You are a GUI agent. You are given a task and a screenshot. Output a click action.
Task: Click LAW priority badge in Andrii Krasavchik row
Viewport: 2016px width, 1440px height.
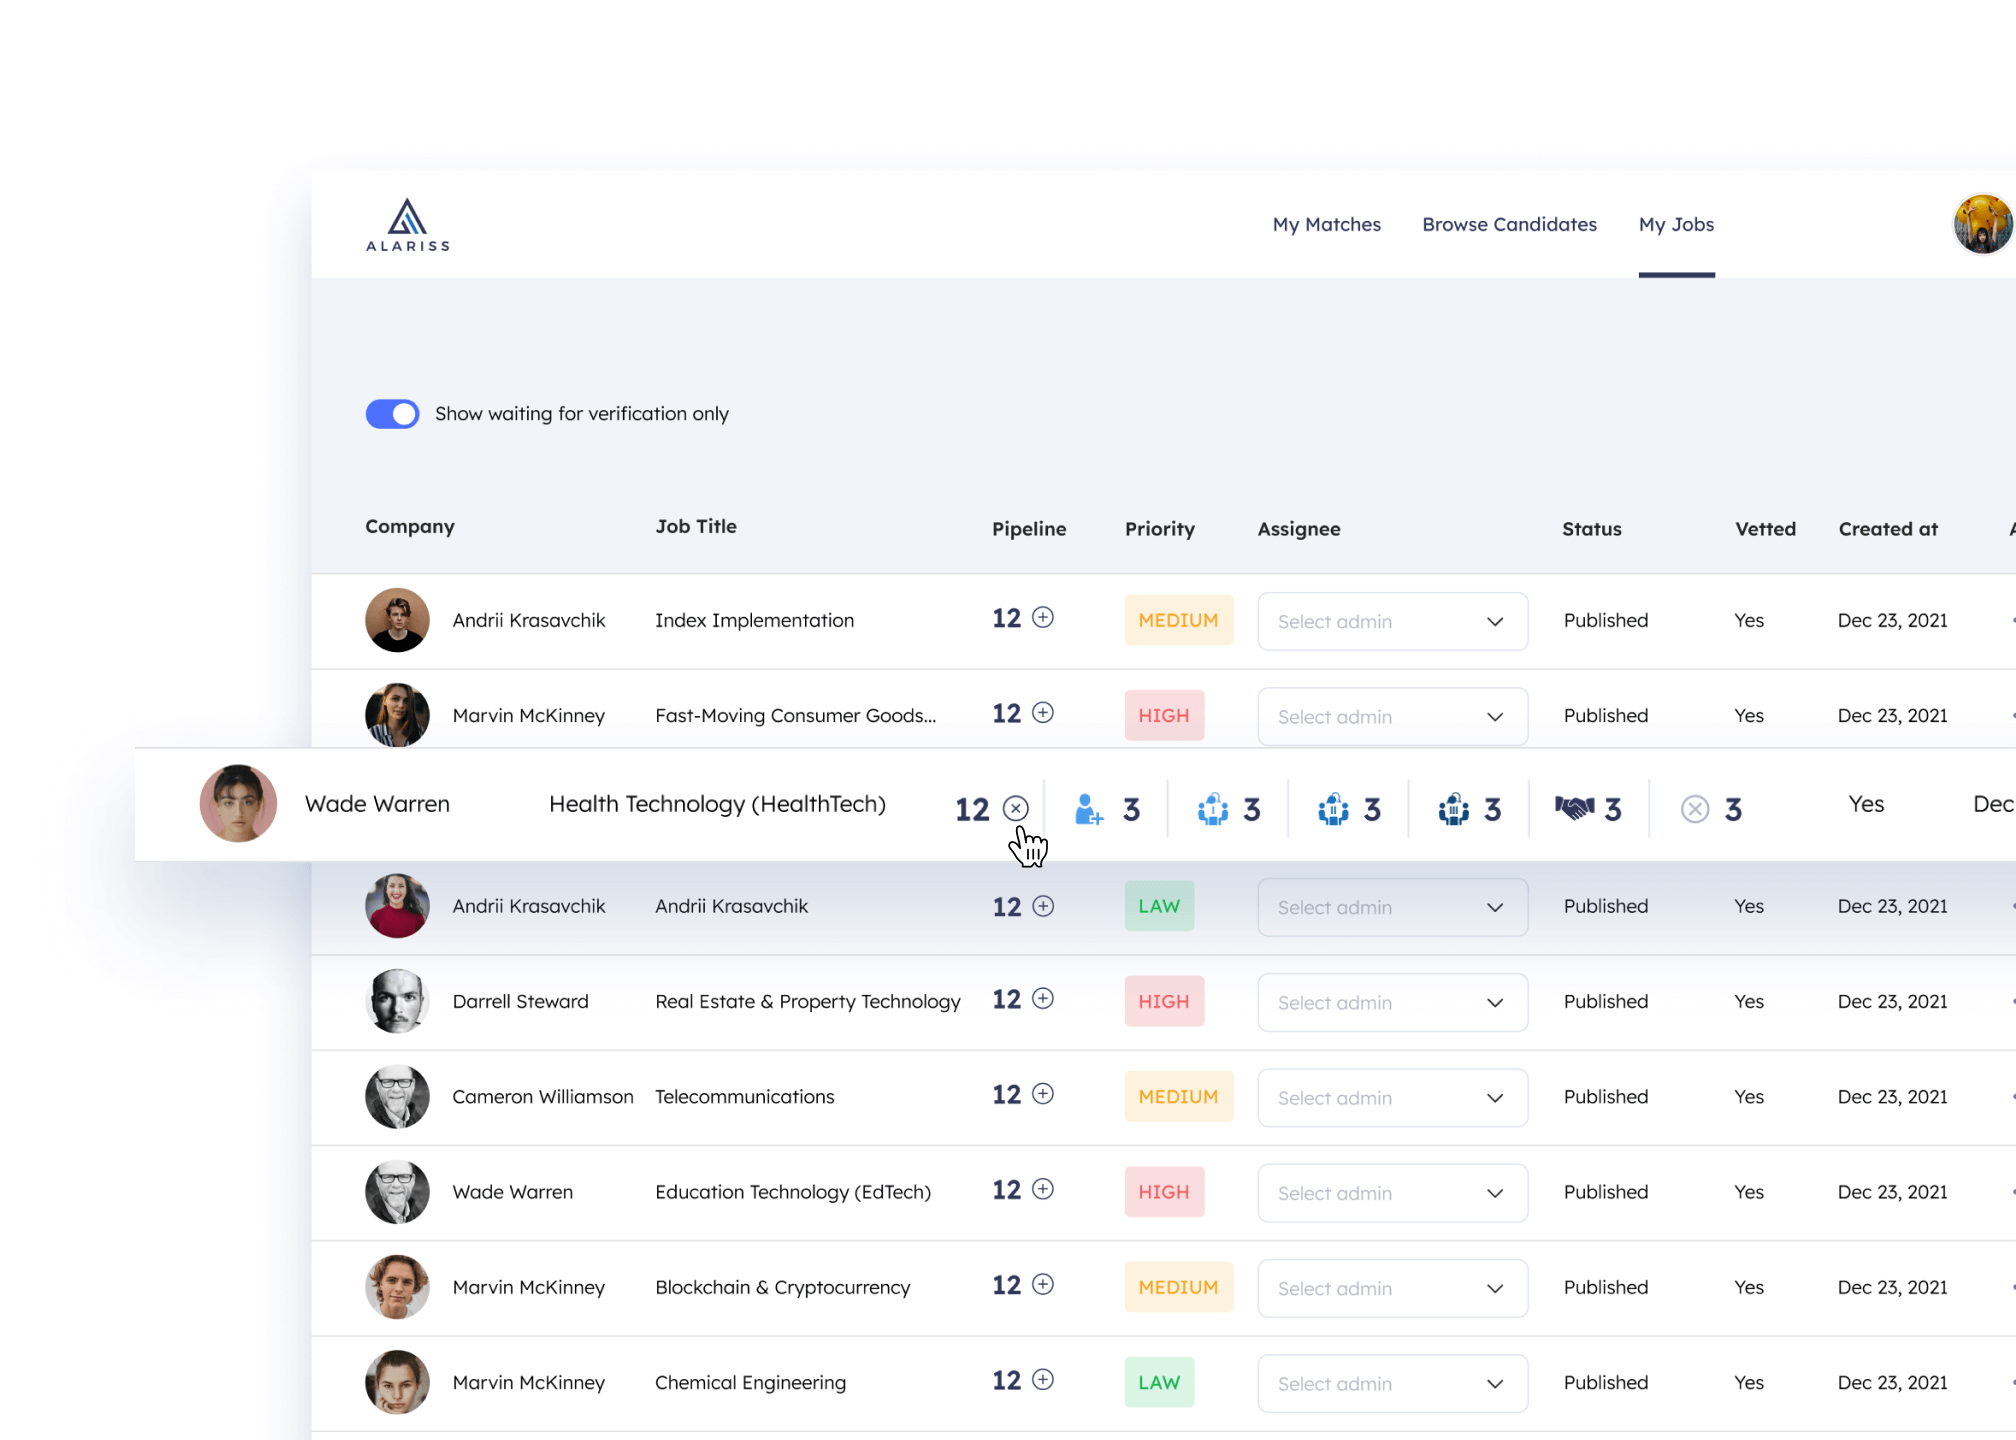pos(1159,906)
